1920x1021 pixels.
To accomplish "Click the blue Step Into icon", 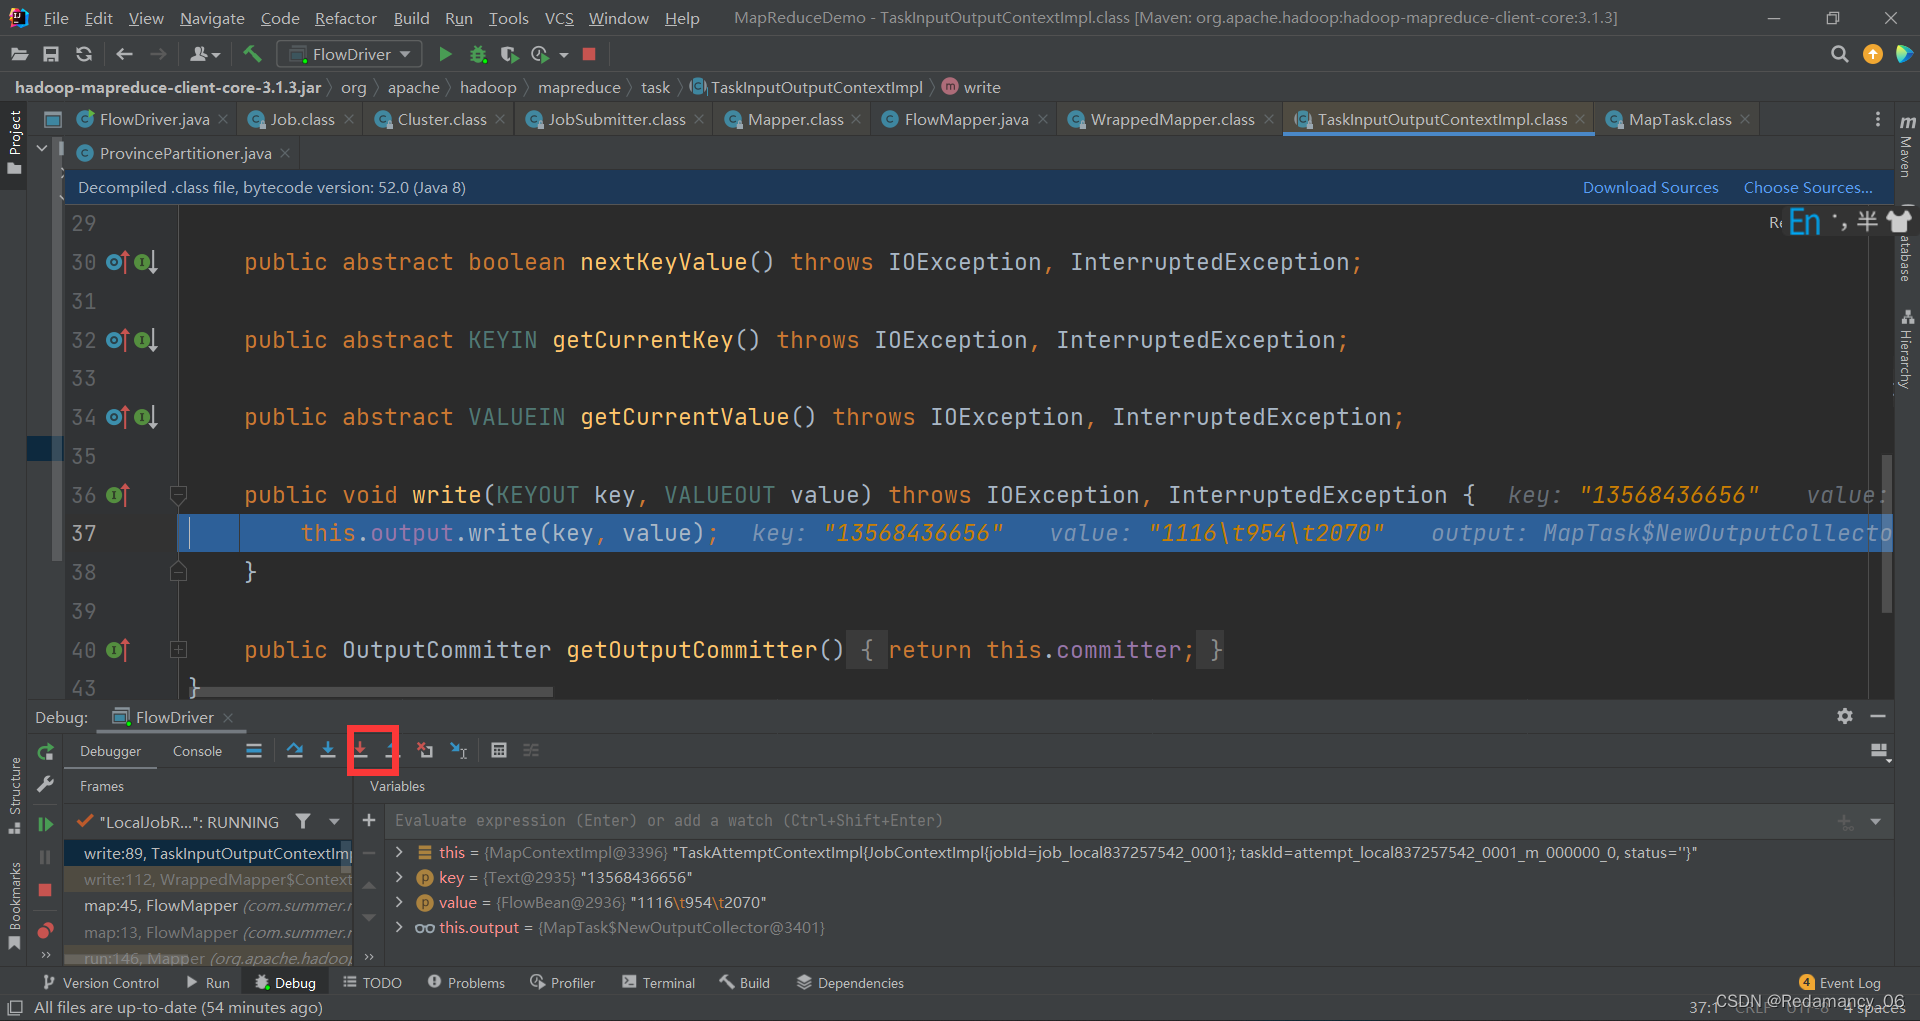I will 327,750.
